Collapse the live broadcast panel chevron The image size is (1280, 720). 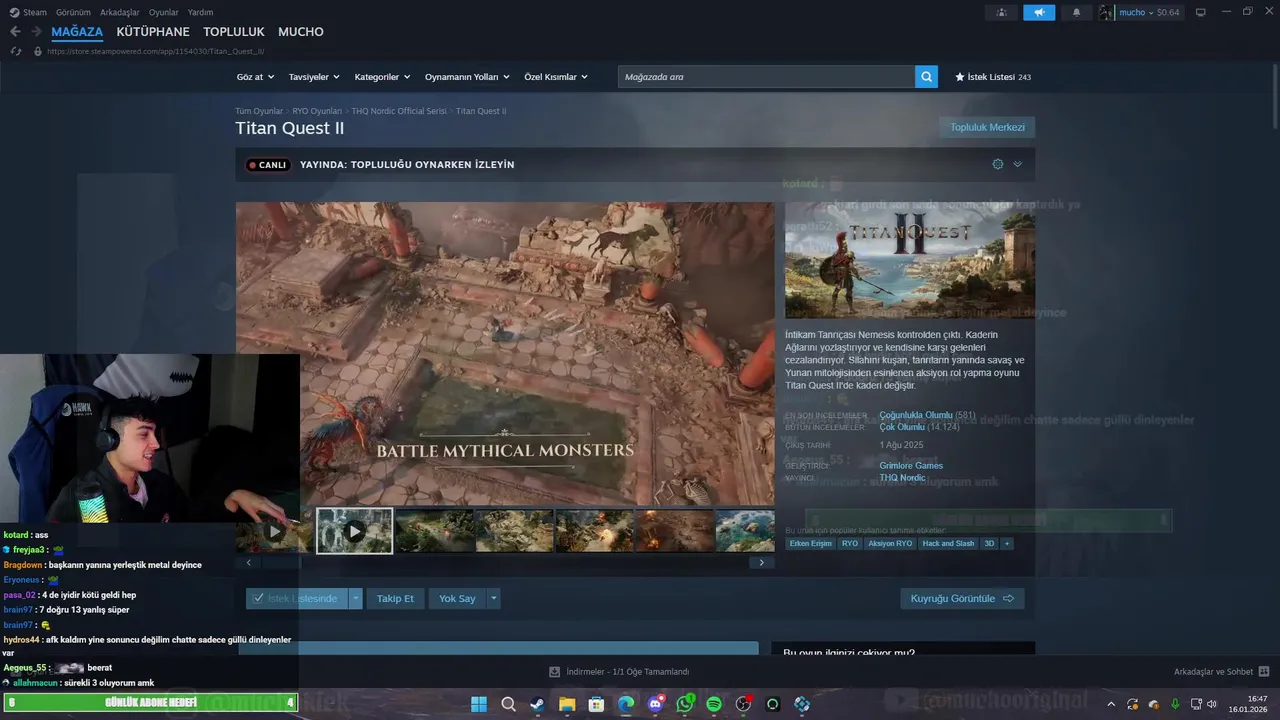point(1018,164)
